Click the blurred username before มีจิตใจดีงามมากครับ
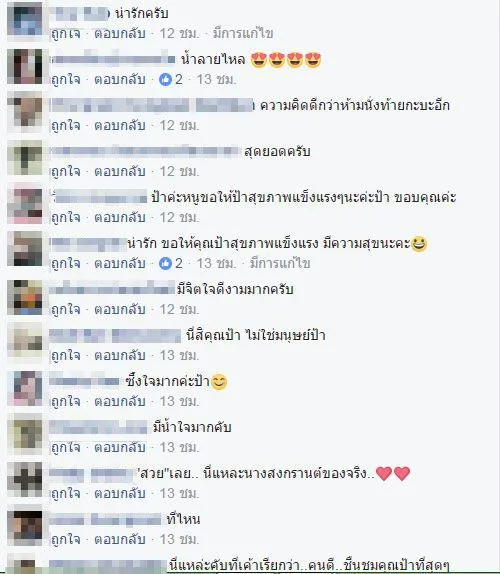 (x=112, y=288)
